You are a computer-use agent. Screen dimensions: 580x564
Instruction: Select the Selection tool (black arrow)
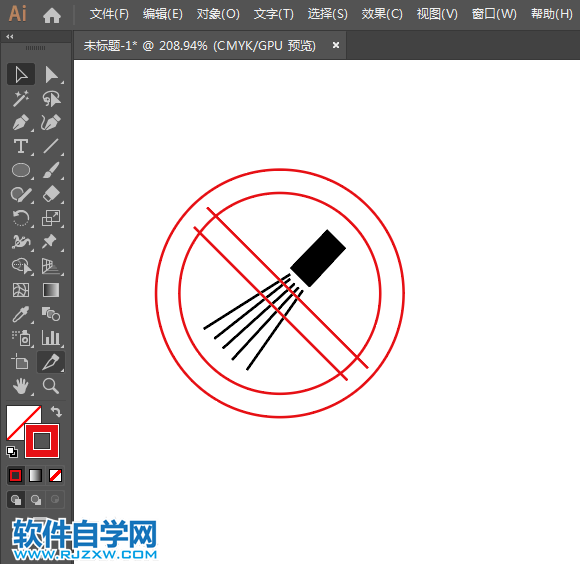pyautogui.click(x=21, y=74)
